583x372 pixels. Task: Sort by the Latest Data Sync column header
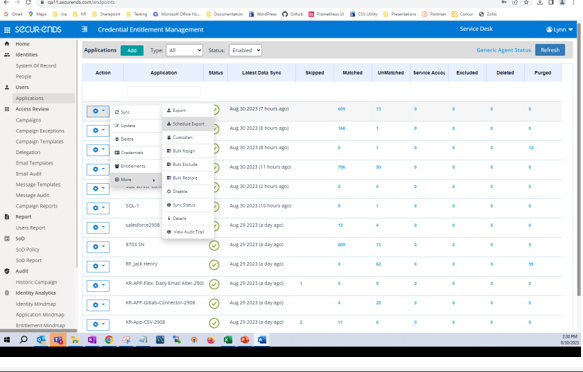click(261, 73)
